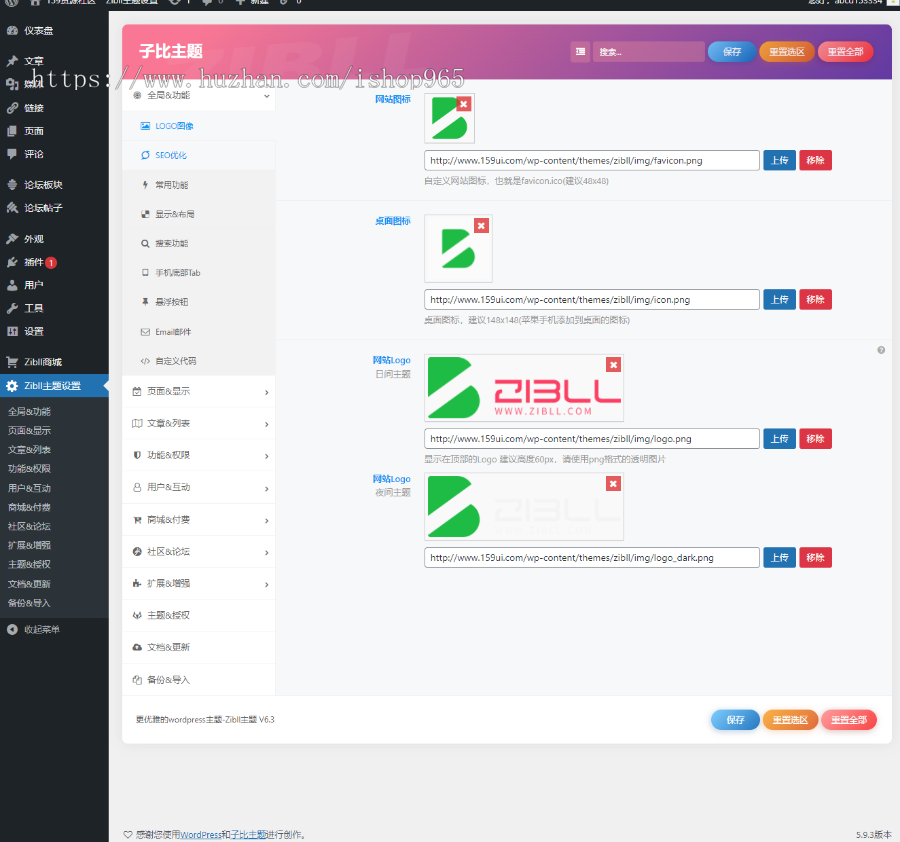Click the 移除 button for favicon.png
The width and height of the screenshot is (900, 842).
(815, 160)
